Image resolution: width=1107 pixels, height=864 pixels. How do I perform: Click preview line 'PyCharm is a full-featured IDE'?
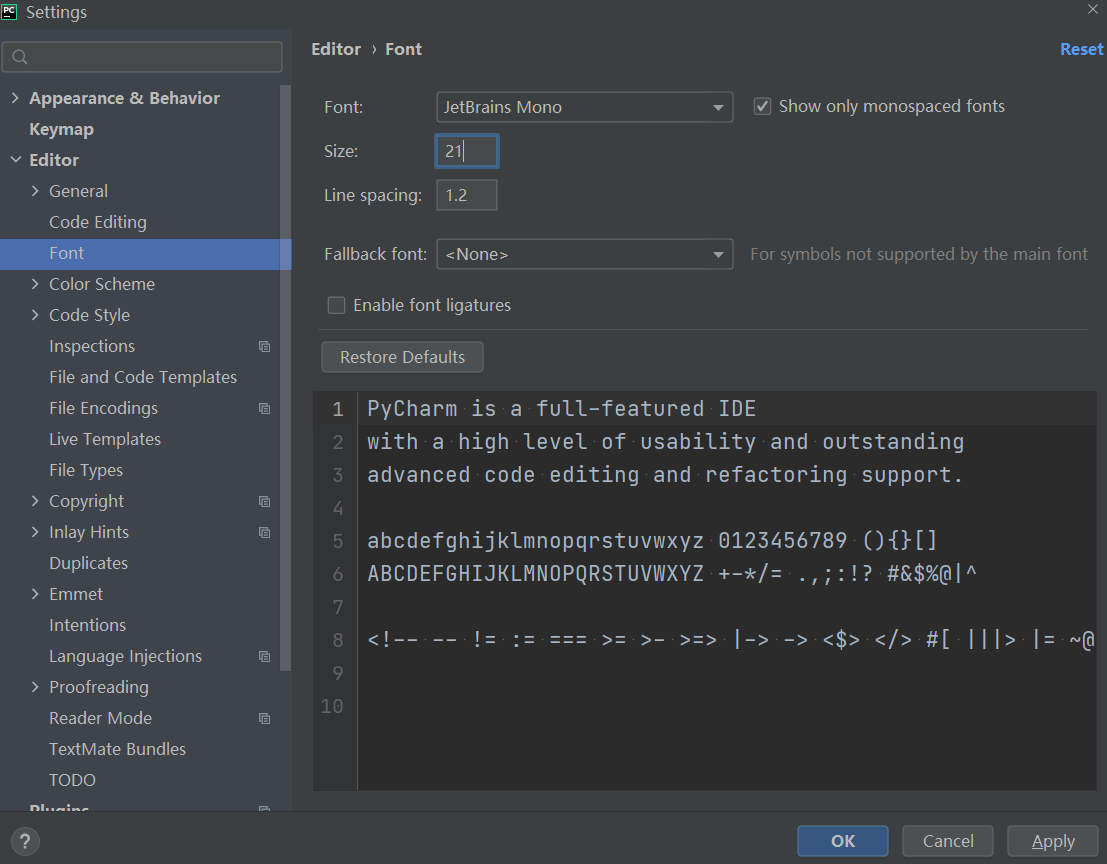tap(561, 409)
